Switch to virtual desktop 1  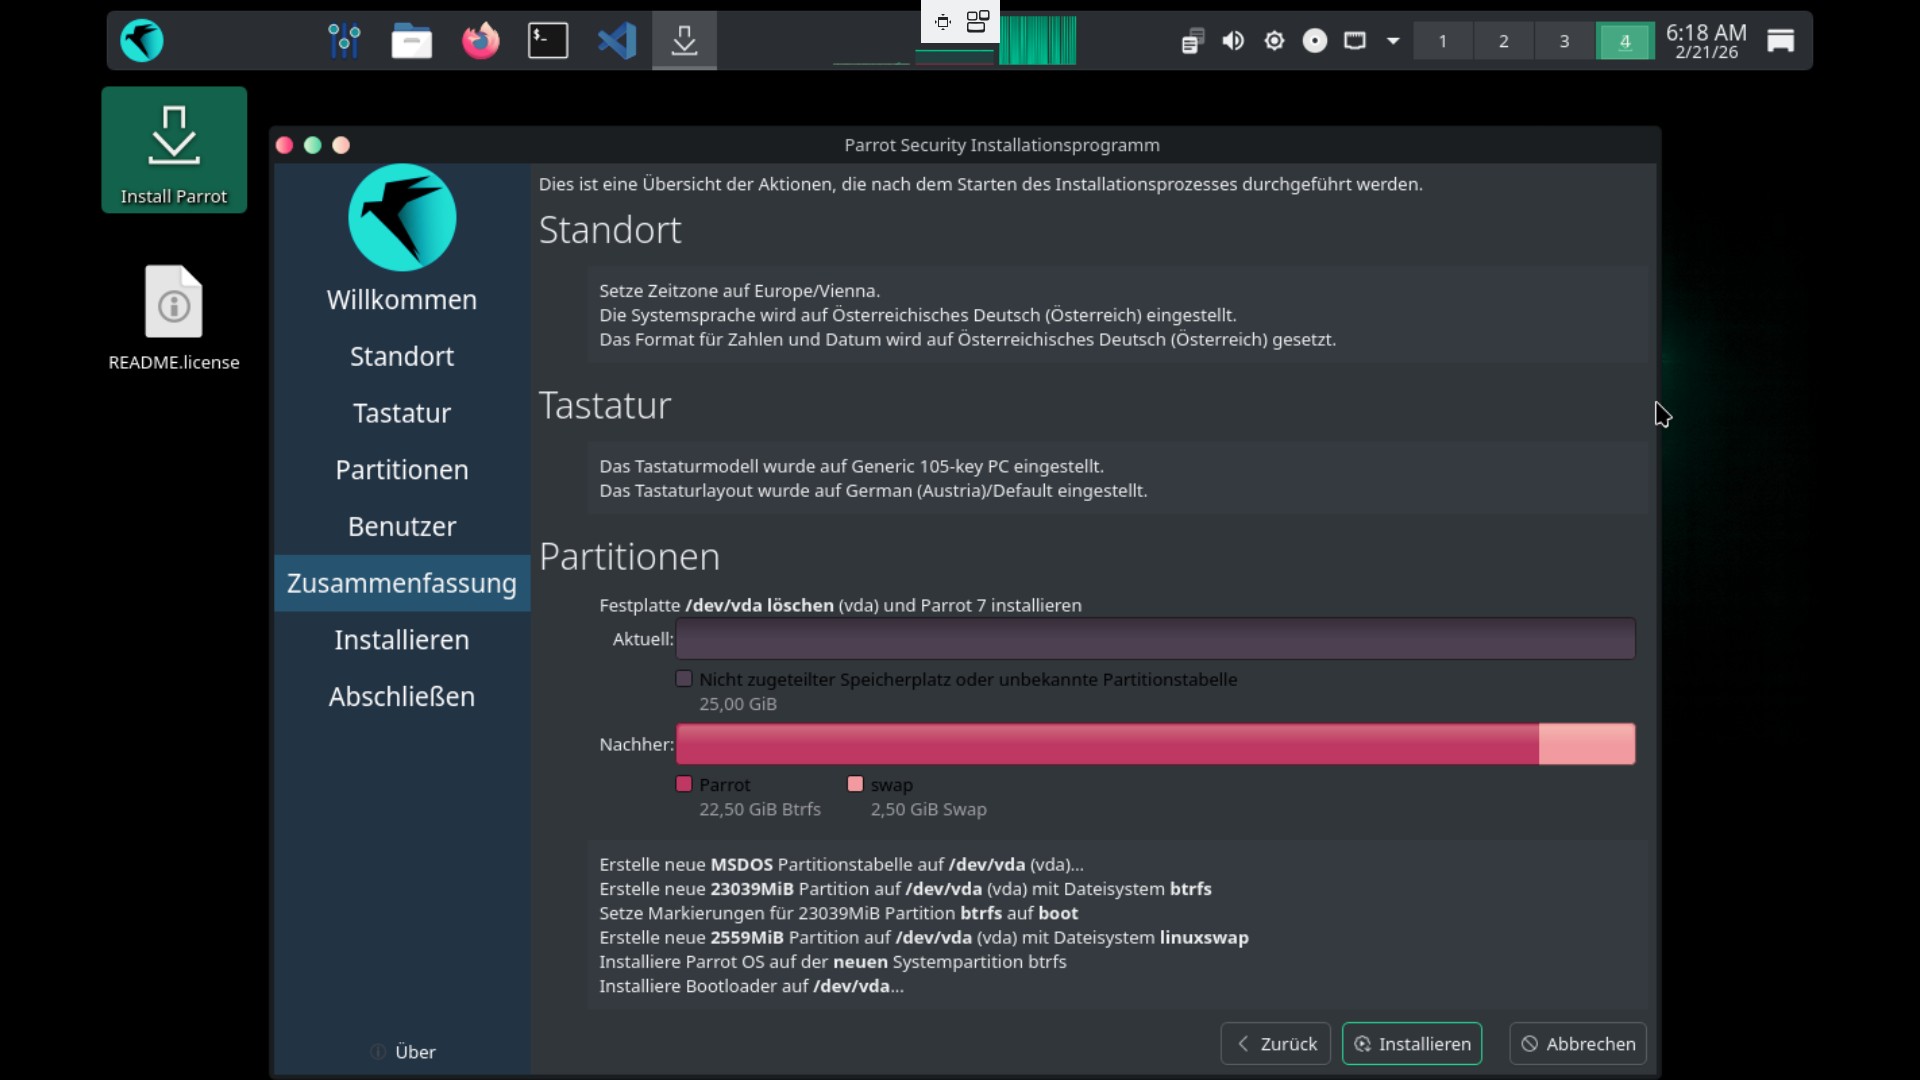click(1442, 41)
